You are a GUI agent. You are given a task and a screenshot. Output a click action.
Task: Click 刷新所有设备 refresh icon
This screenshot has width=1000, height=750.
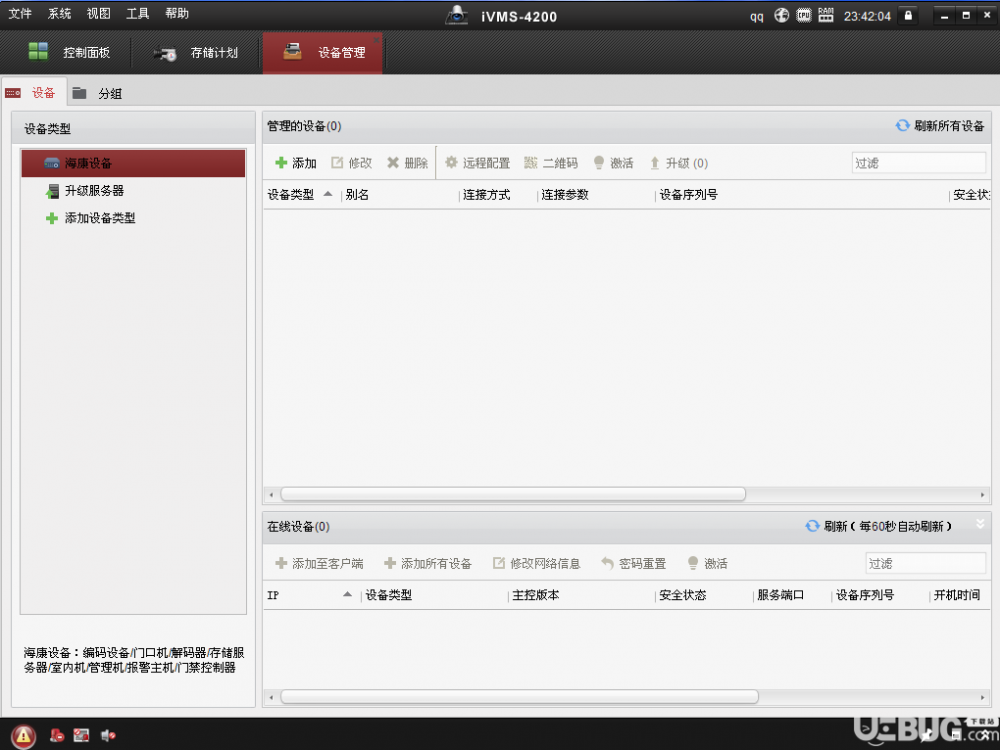point(903,126)
